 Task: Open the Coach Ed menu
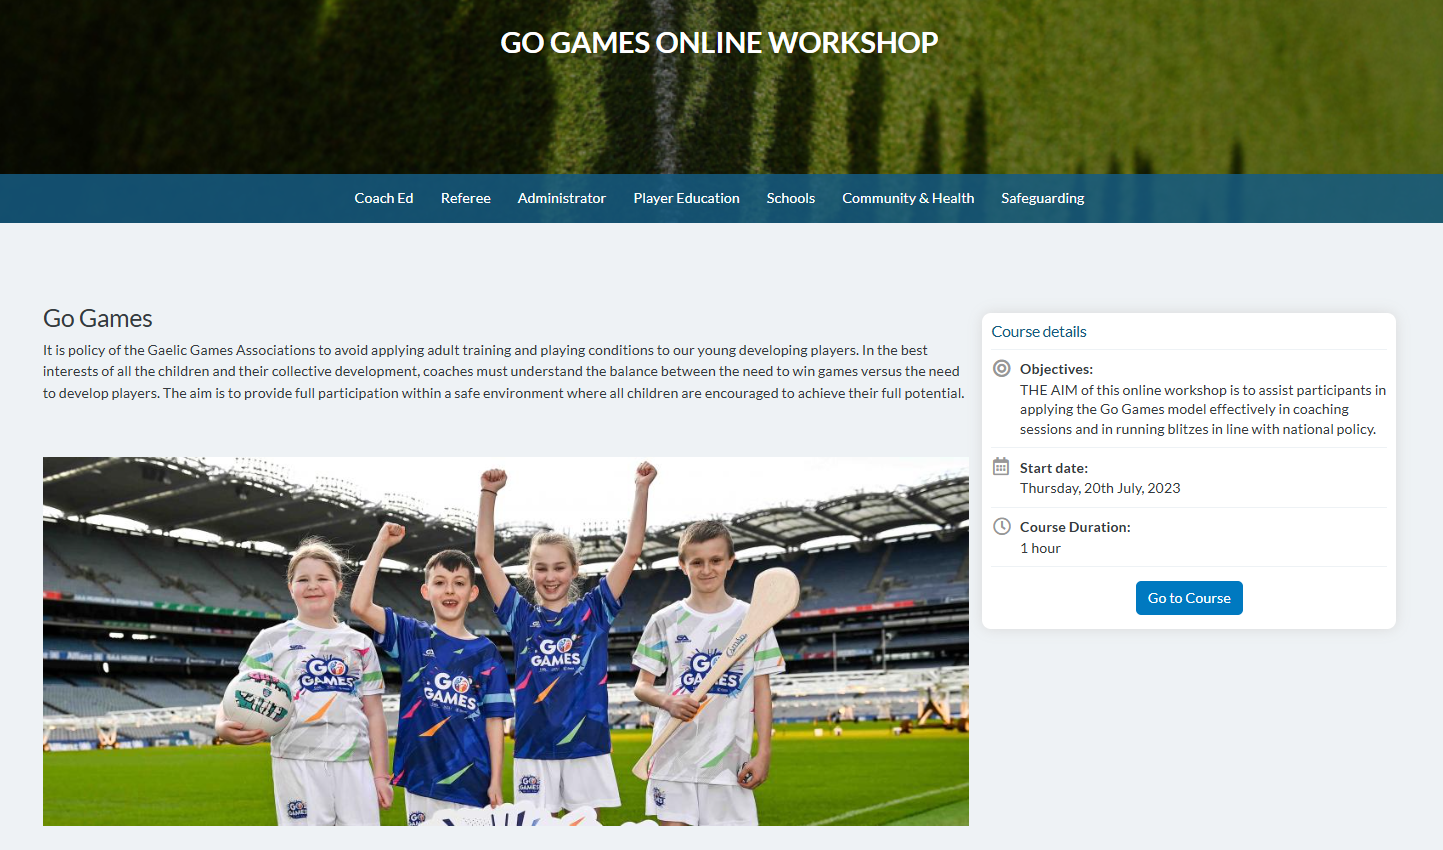click(383, 198)
